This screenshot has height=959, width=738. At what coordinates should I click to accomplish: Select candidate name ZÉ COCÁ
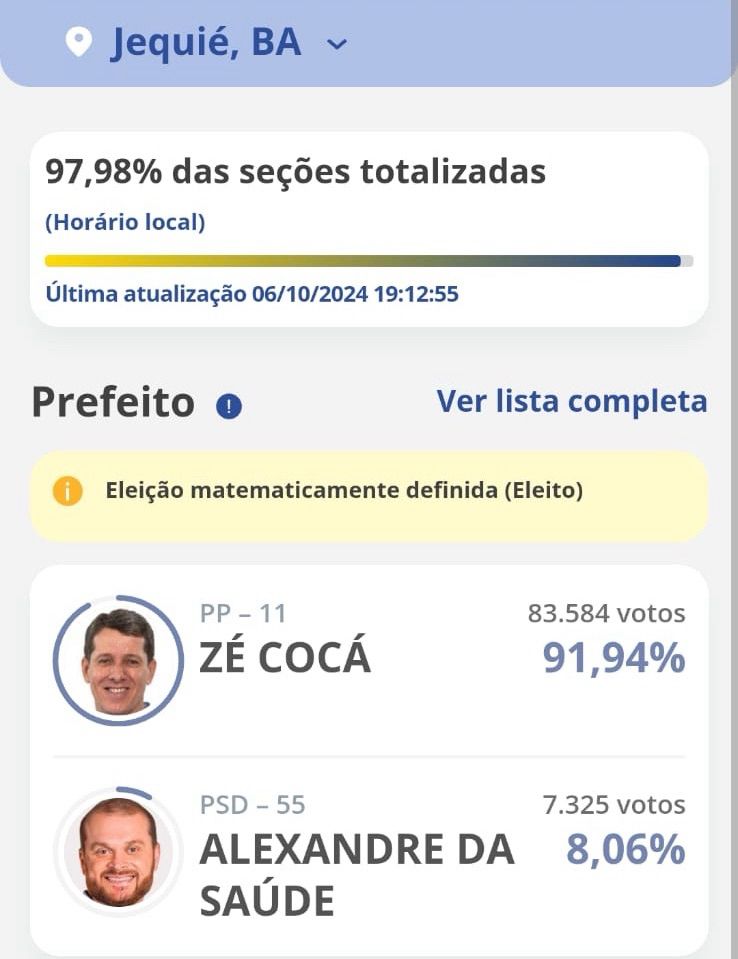tap(285, 658)
